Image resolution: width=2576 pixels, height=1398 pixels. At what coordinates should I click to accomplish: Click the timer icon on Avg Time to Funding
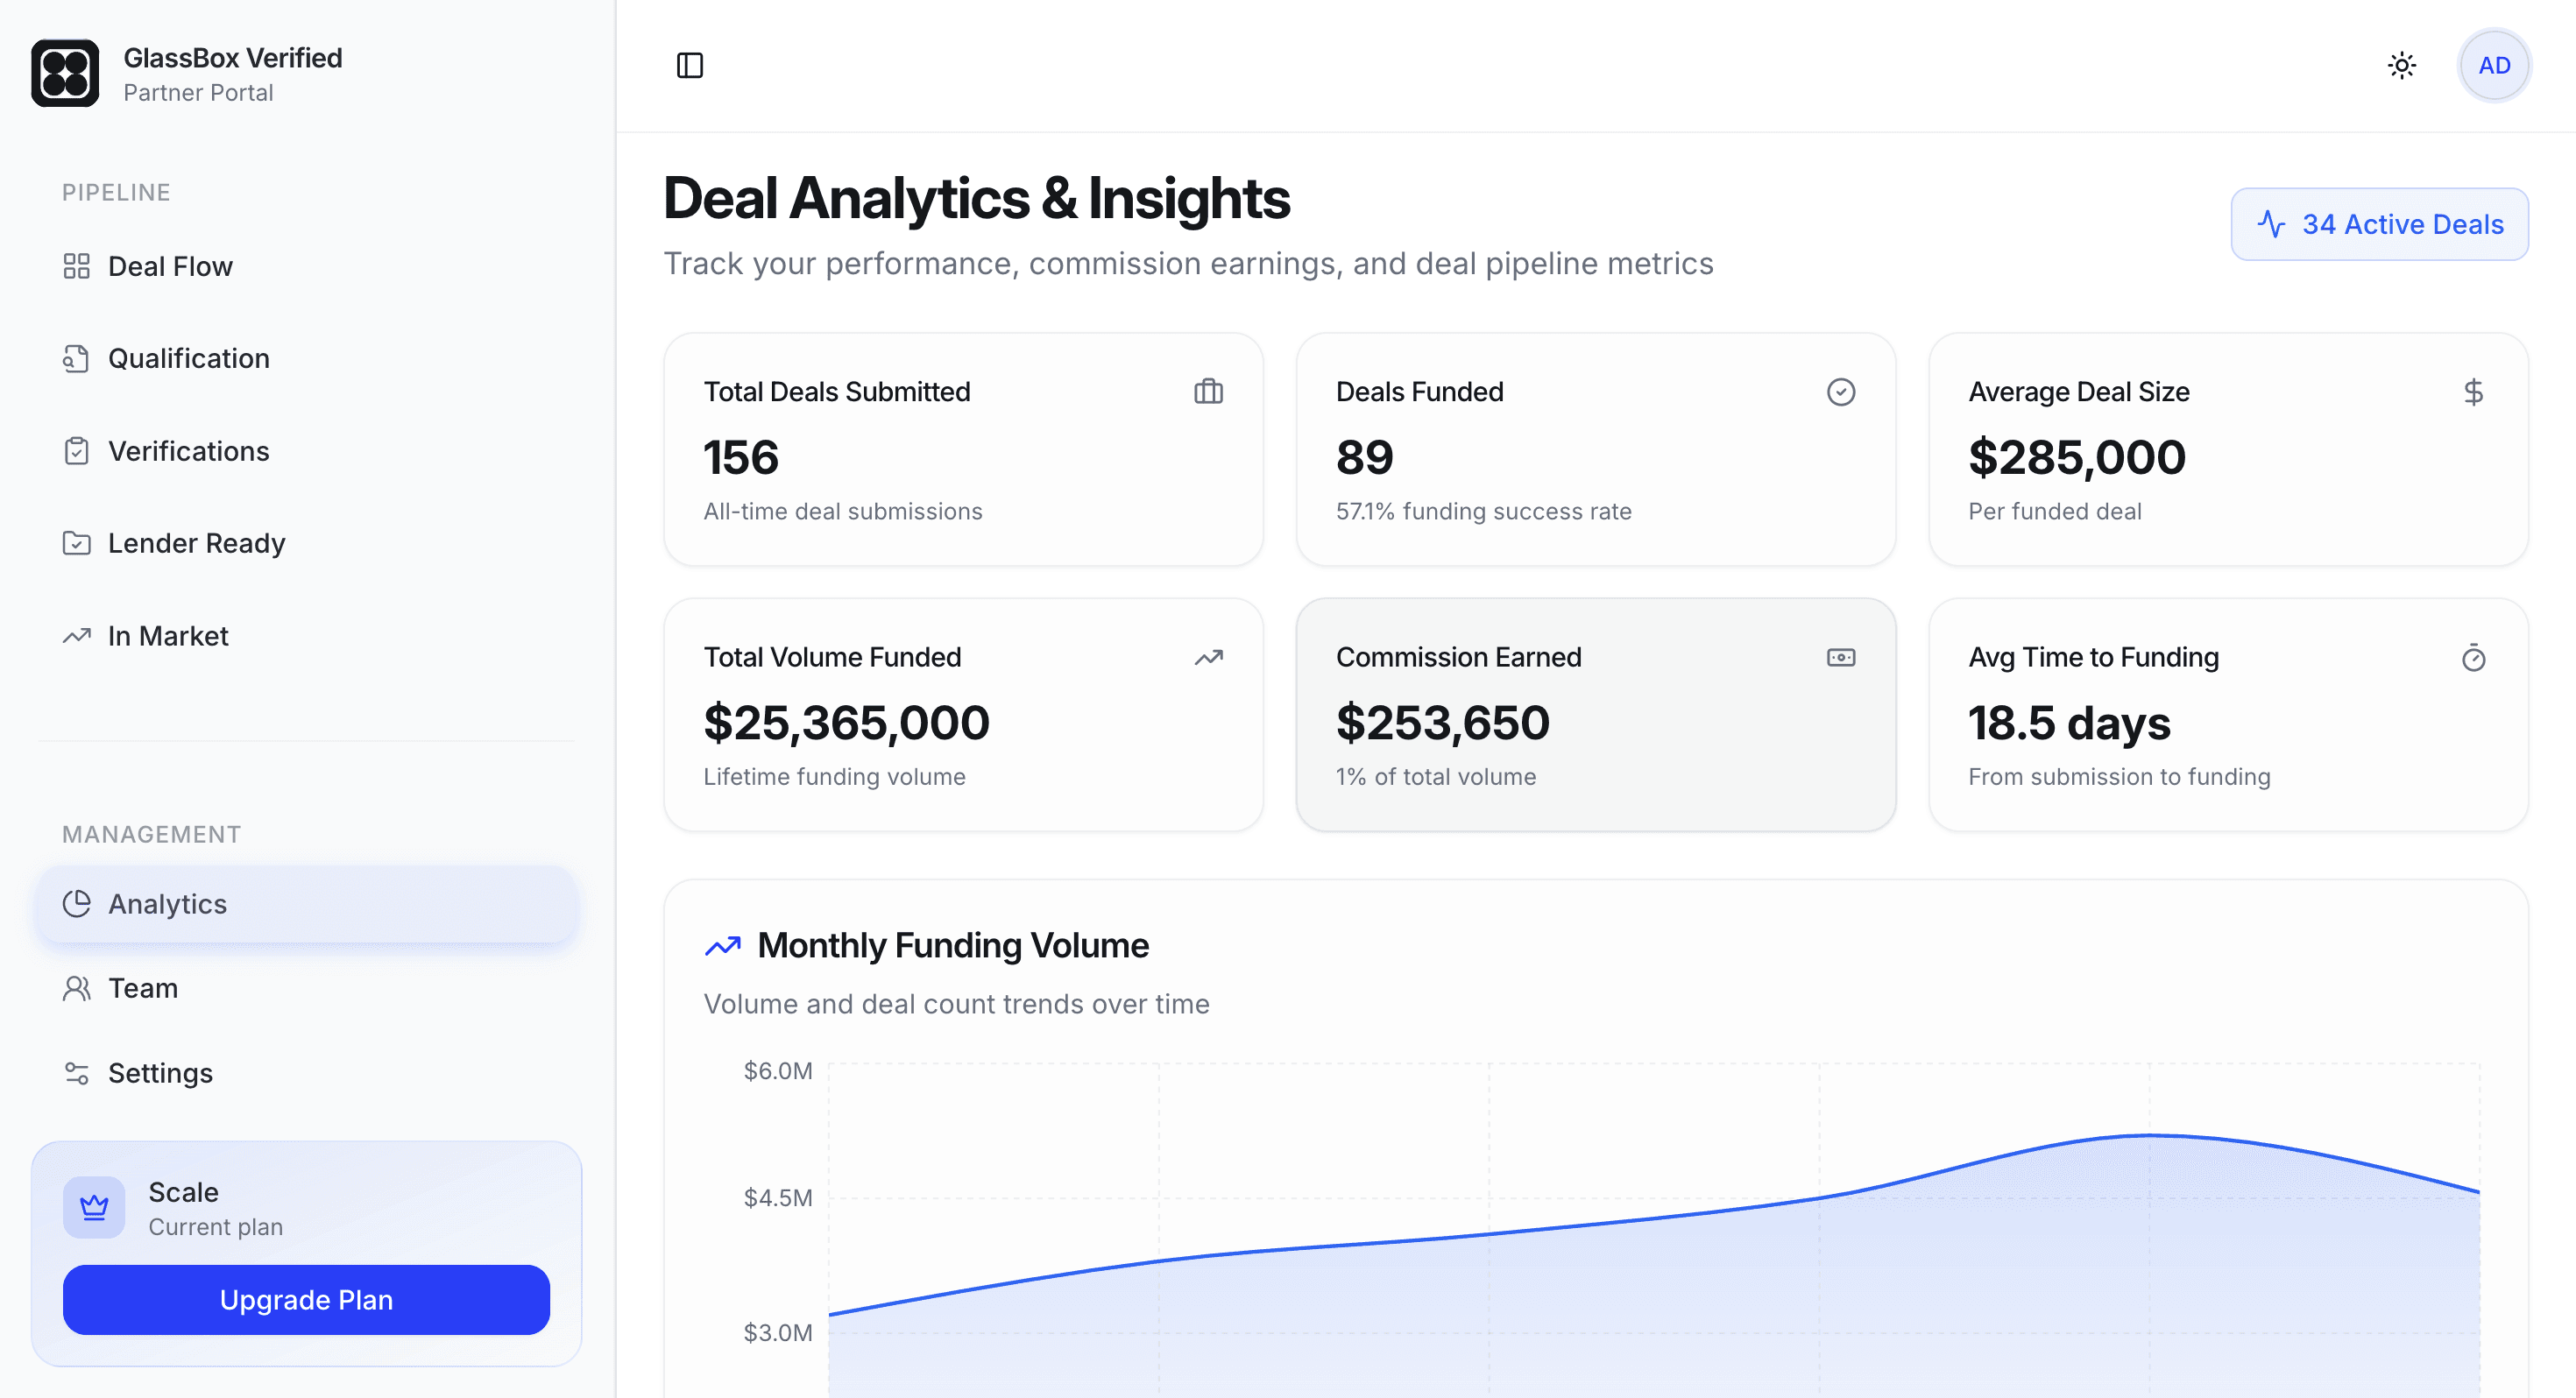click(2473, 657)
